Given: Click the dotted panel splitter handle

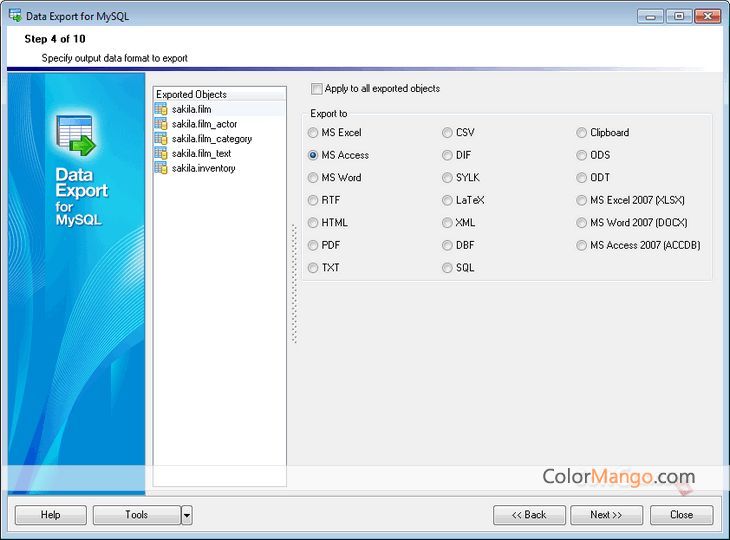Looking at the screenshot, I should (294, 284).
